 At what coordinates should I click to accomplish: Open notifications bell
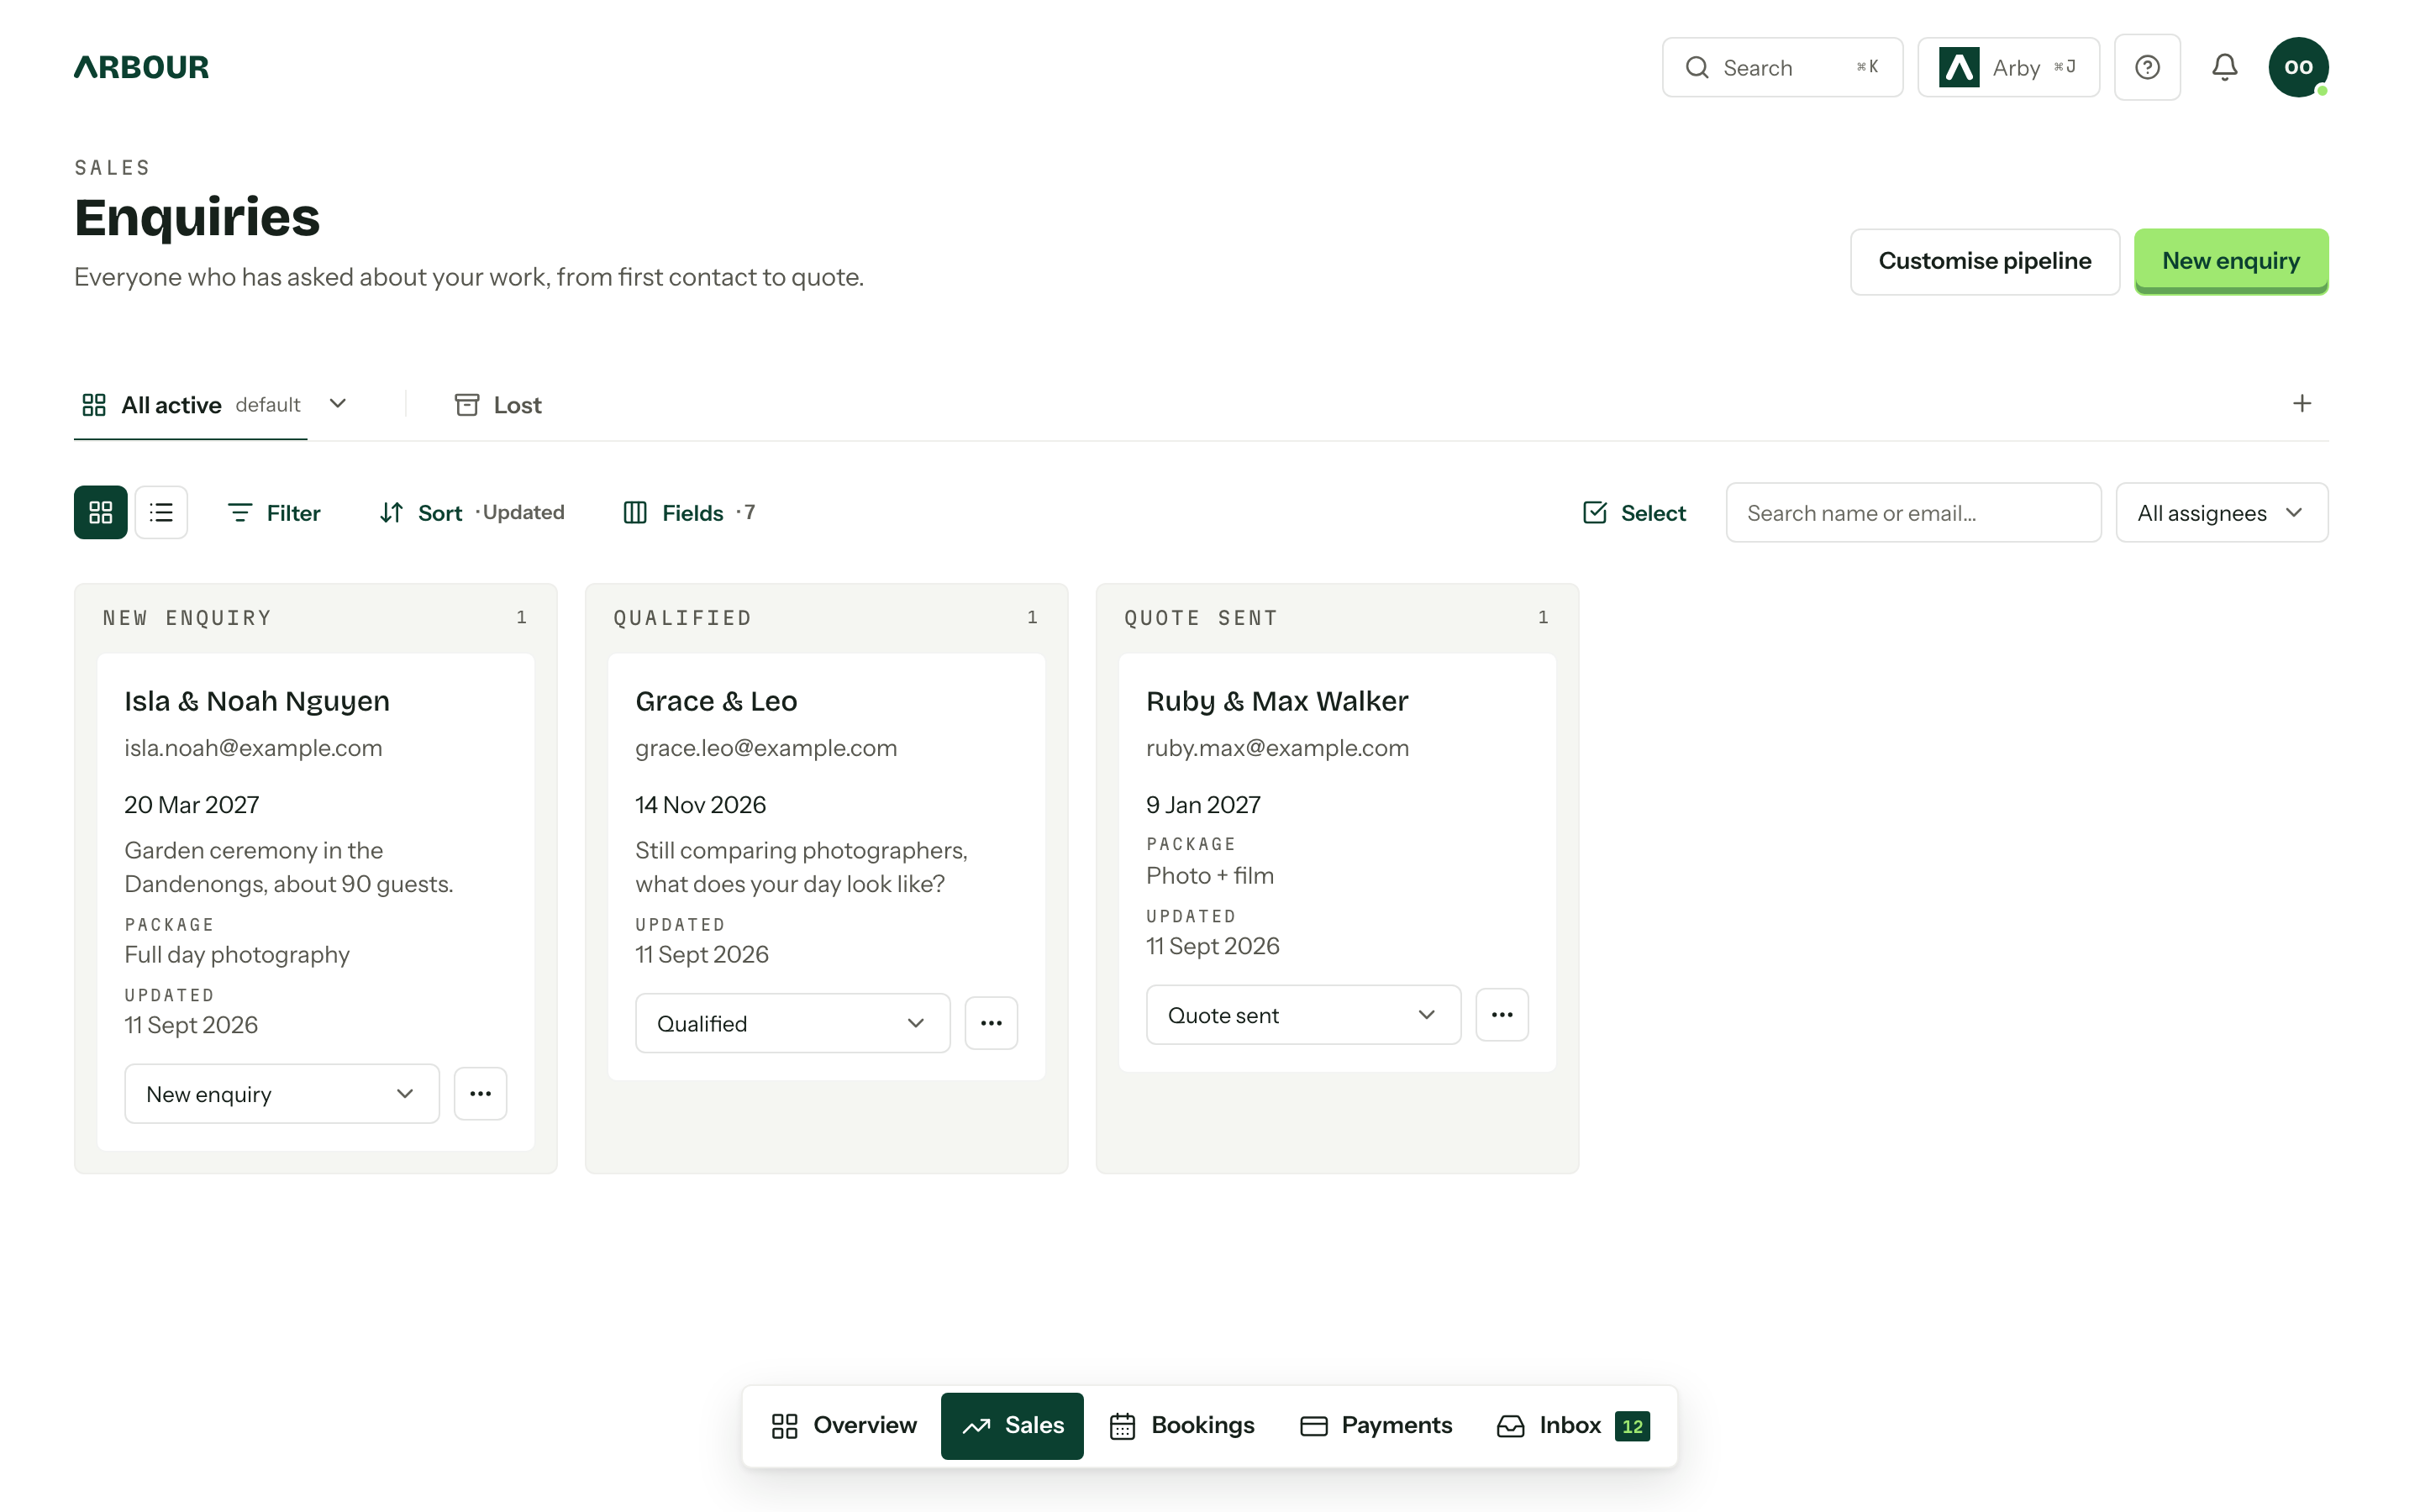coord(2224,67)
